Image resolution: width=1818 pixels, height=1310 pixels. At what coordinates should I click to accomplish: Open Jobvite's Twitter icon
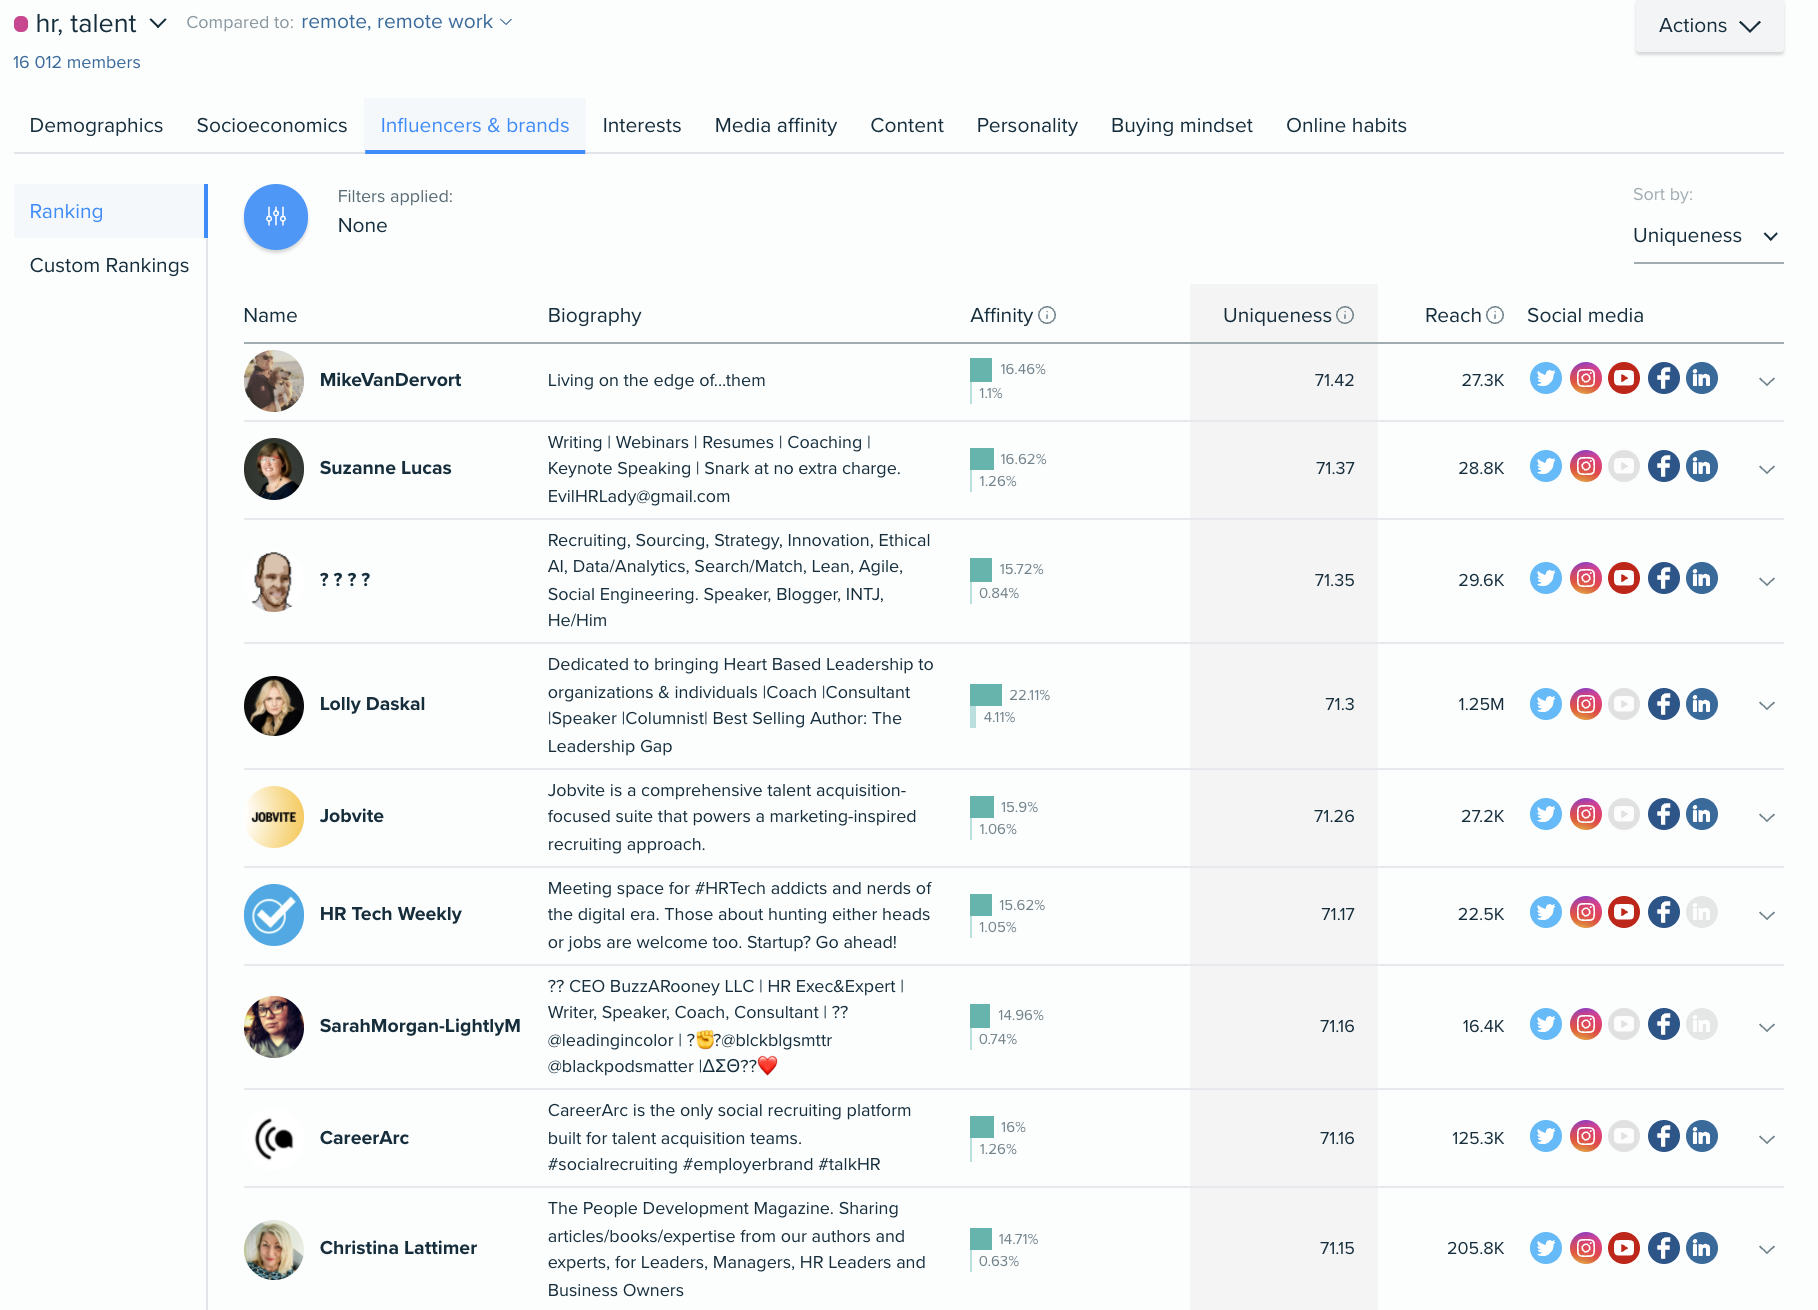coord(1546,815)
